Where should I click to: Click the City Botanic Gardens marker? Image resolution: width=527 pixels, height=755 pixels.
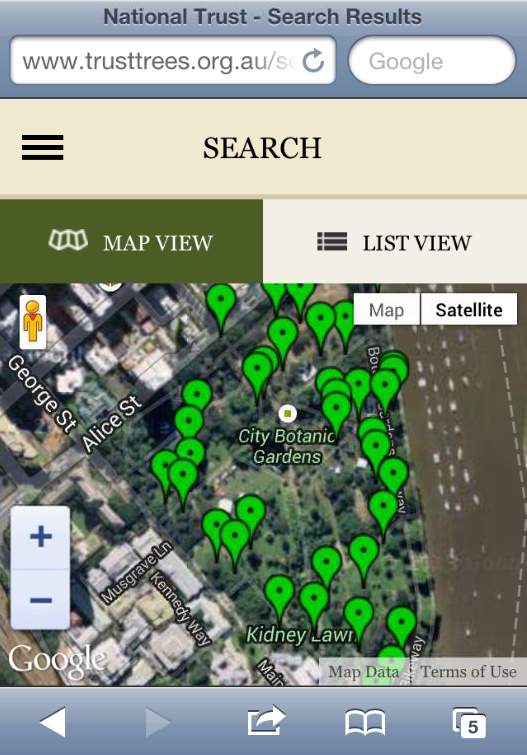click(288, 413)
